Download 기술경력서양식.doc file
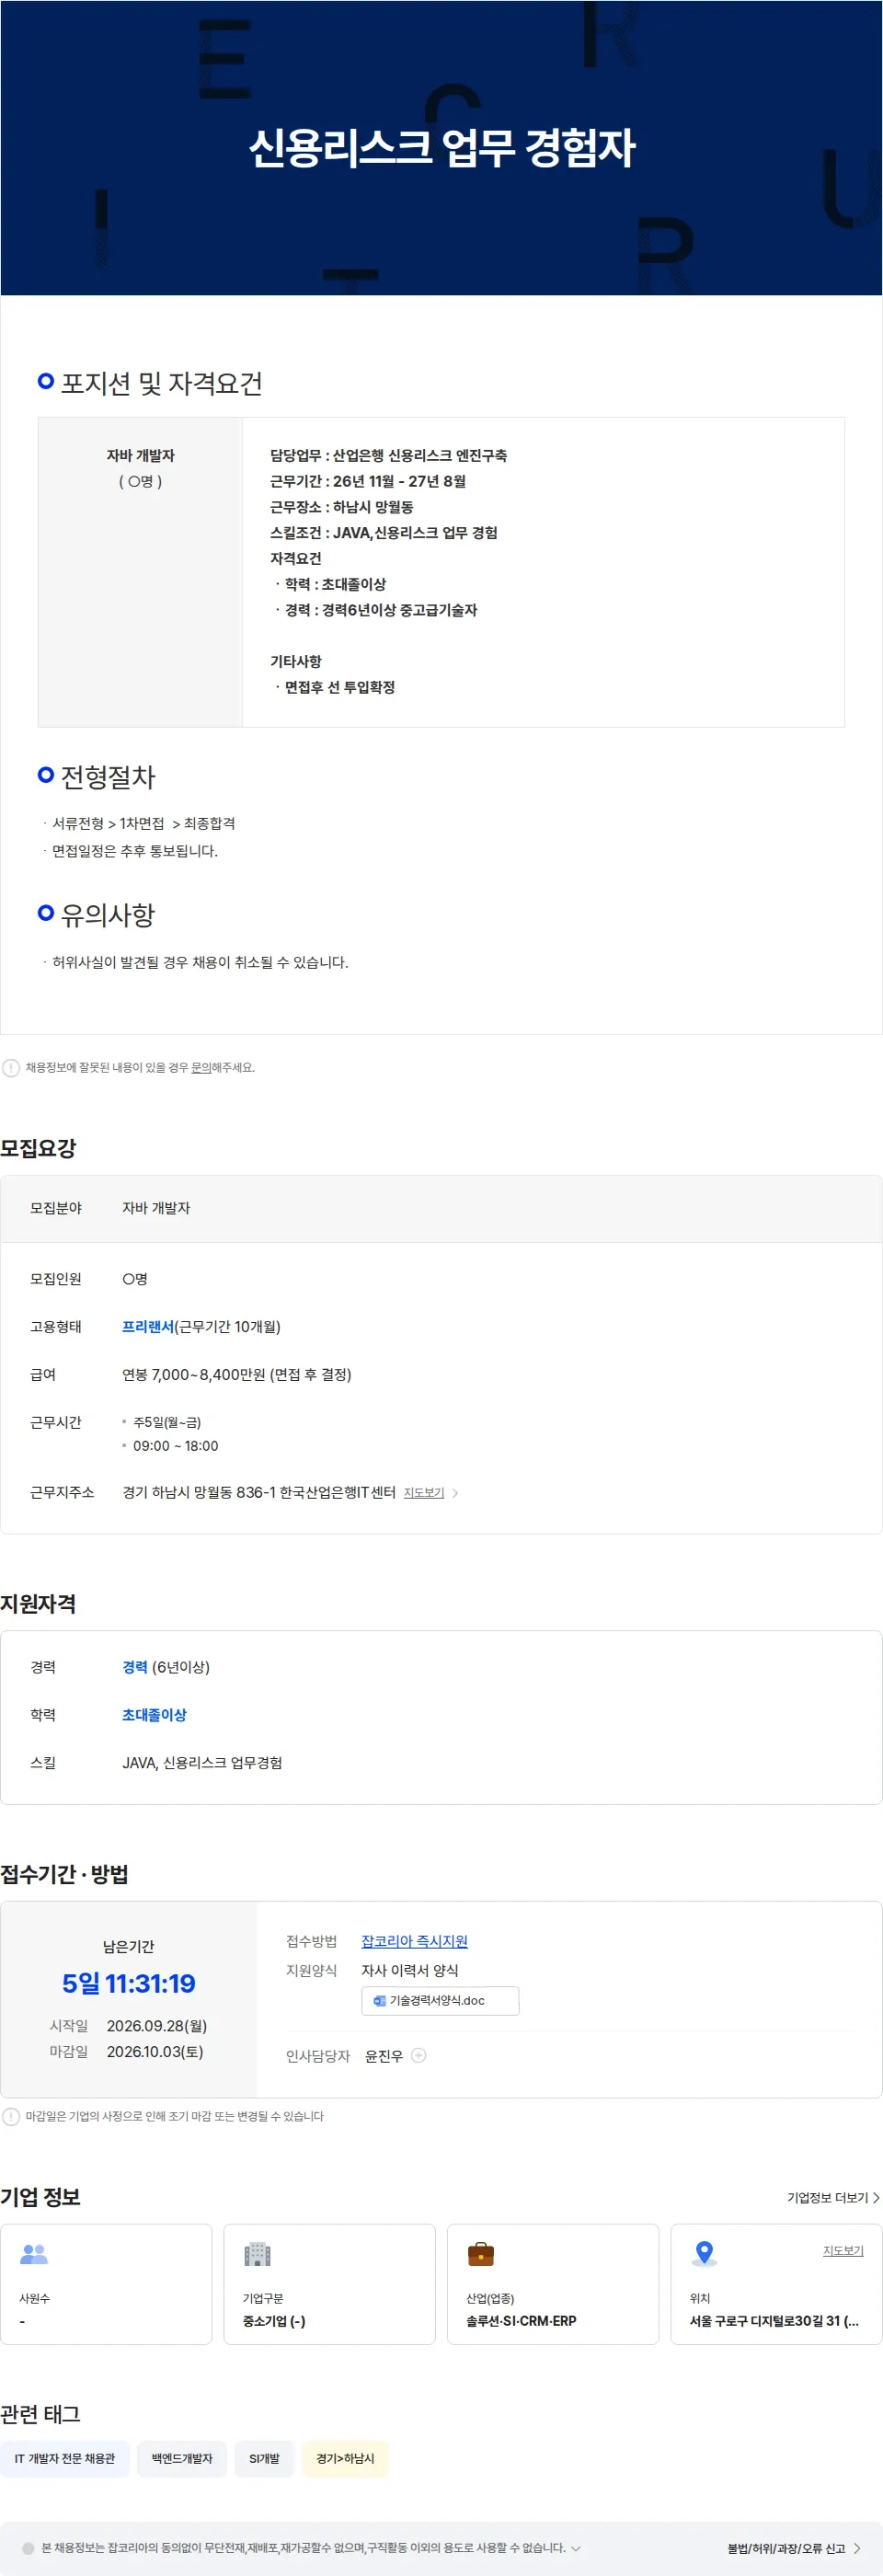 tap(440, 2001)
